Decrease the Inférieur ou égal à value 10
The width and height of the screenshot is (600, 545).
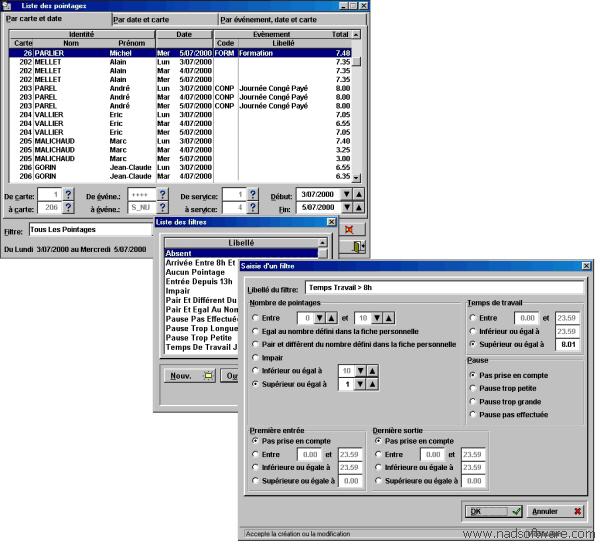pos(361,370)
